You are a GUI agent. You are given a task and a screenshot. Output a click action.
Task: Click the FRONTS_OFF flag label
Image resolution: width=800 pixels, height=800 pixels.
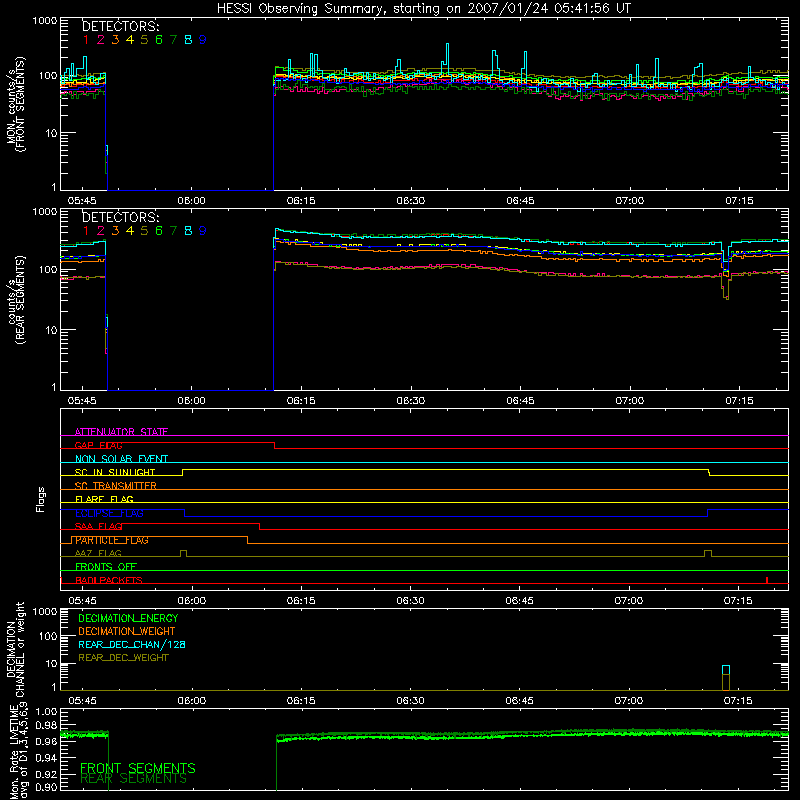coord(106,566)
